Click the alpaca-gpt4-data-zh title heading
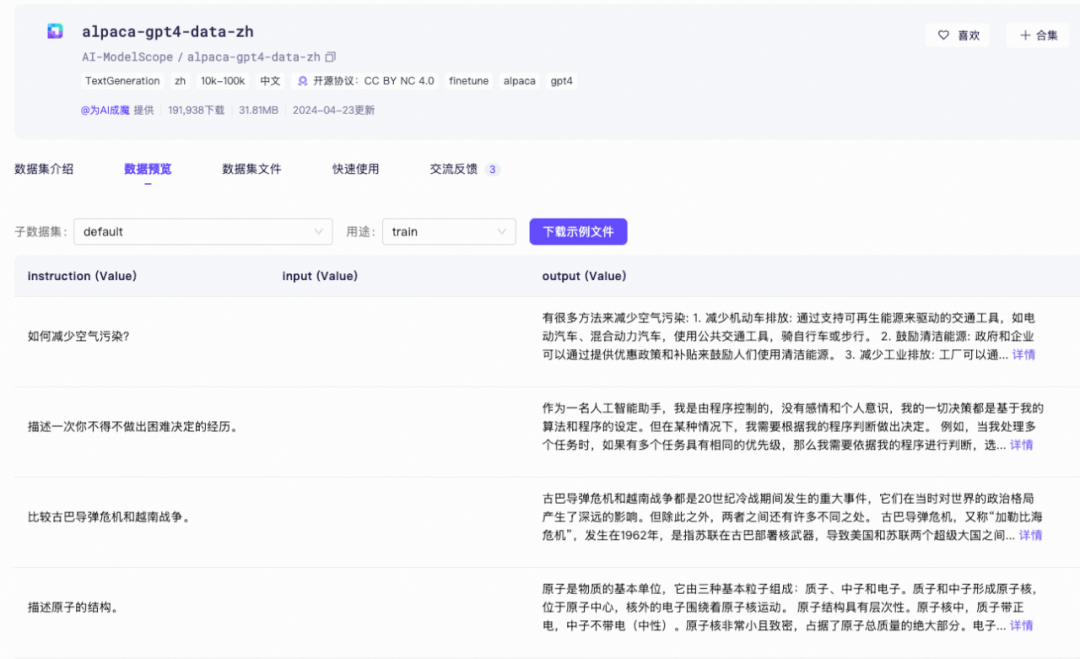The image size is (1080, 659). coord(167,32)
